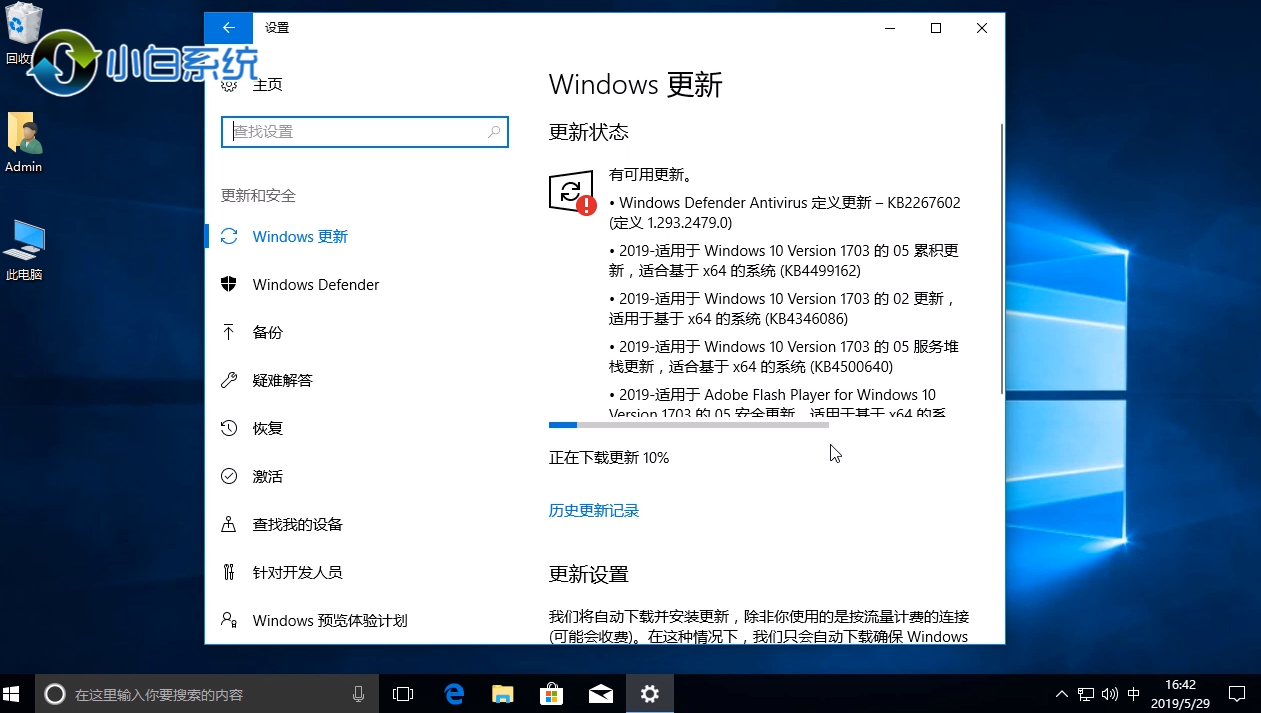This screenshot has height=713, width=1261.
Task: Click the KB4346086 update entry
Action: point(783,309)
